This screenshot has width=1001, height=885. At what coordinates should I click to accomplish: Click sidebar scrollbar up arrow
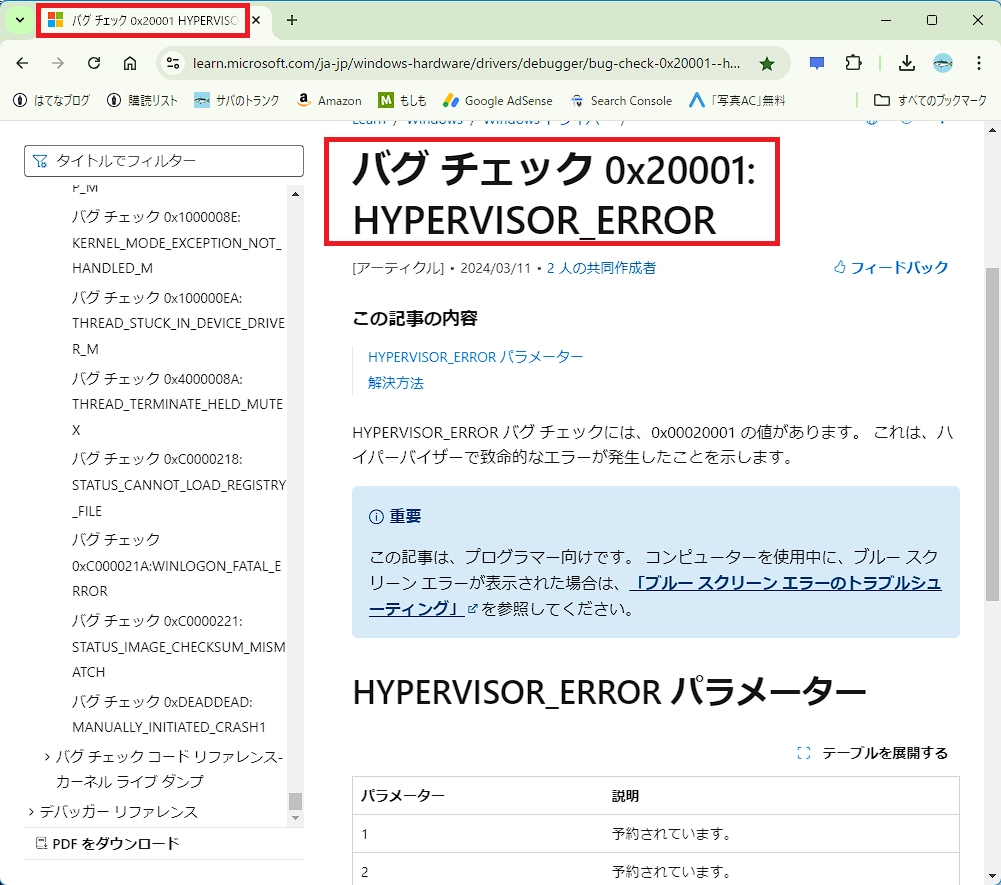click(295, 193)
